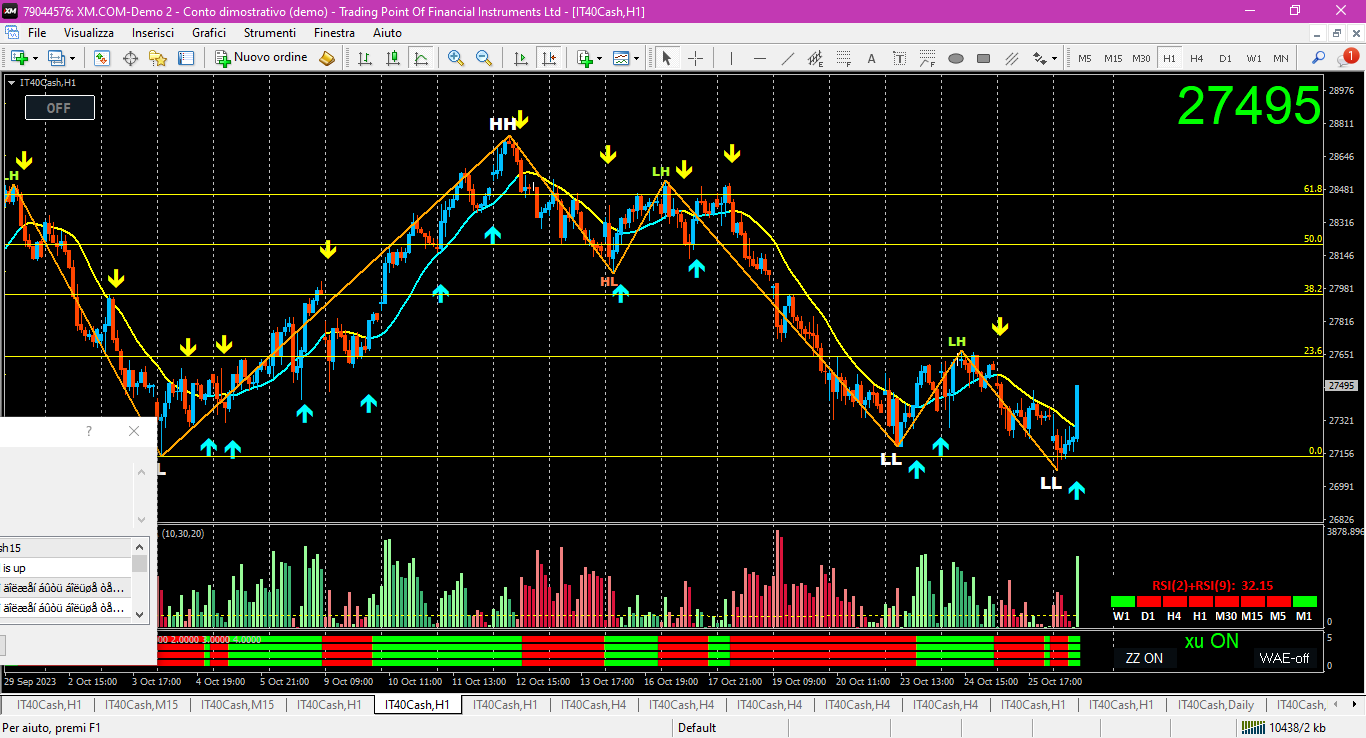Click the Default profile in status bar
This screenshot has height=738, width=1366.
[696, 727]
